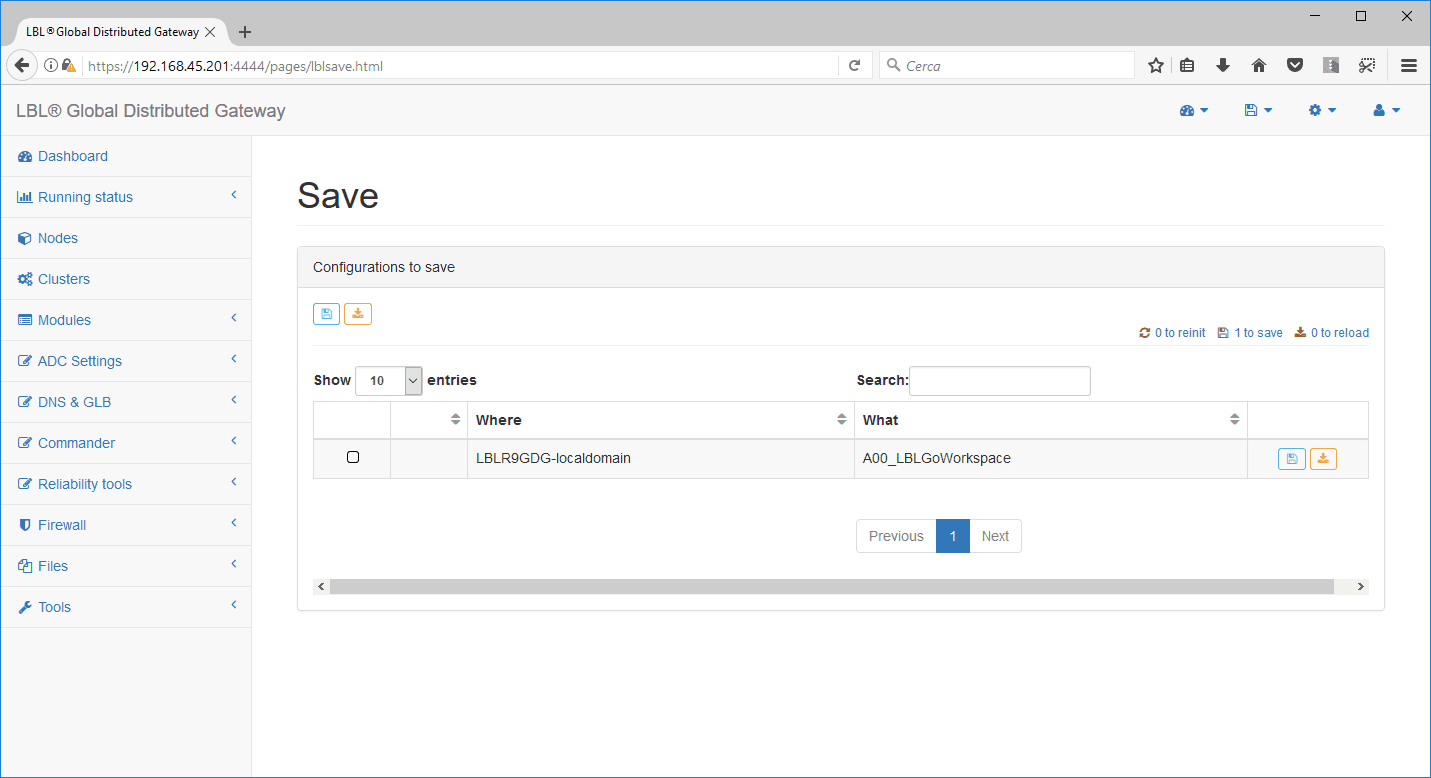The image size is (1431, 778).
Task: Click the right arrow of the horizontal scrollbar
Action: tap(1360, 586)
